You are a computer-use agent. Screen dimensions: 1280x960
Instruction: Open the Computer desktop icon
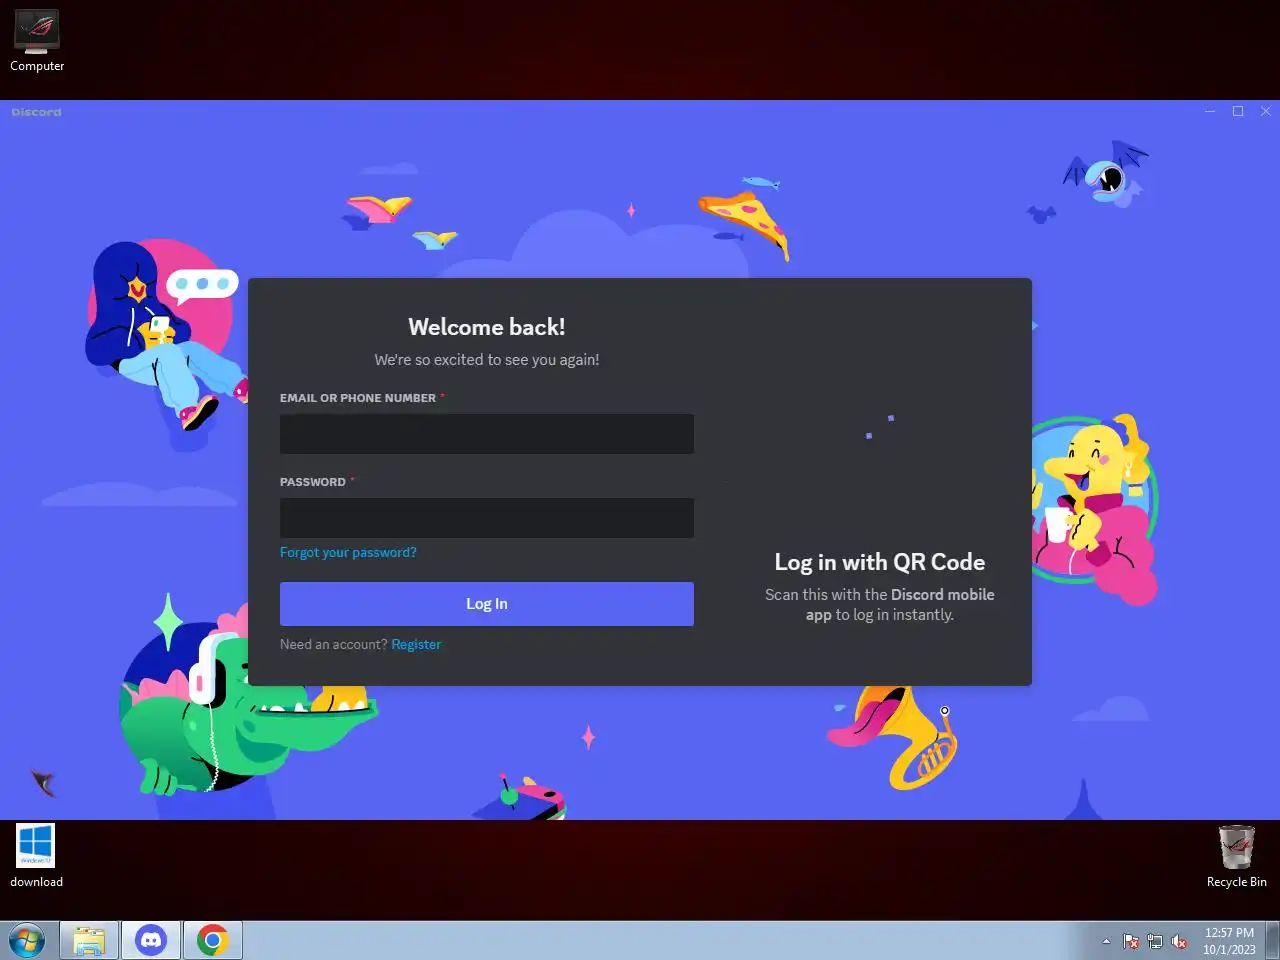click(x=37, y=42)
